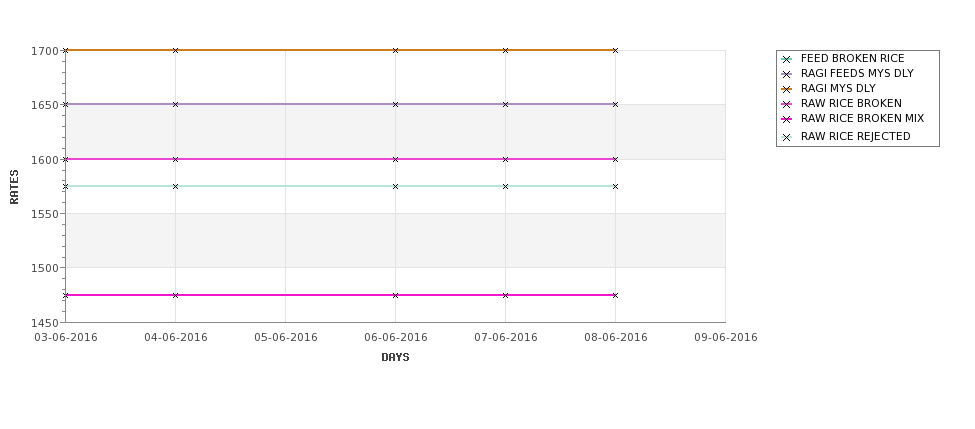Image resolution: width=975 pixels, height=429 pixels.
Task: Click the 1700 data point on 04-06-2016
Action: (175, 50)
